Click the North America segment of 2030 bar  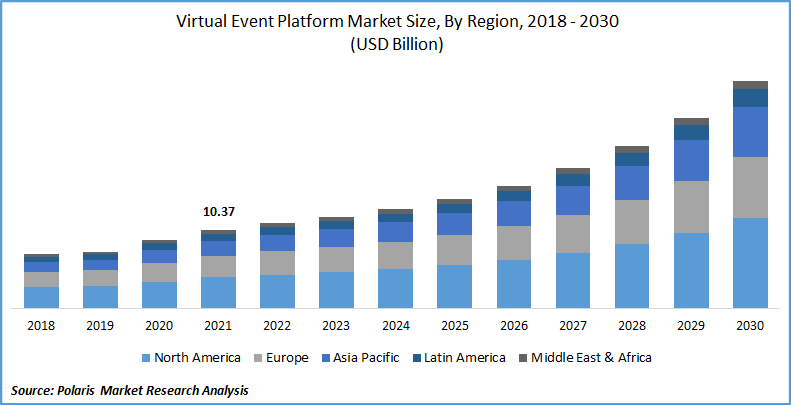coord(750,263)
